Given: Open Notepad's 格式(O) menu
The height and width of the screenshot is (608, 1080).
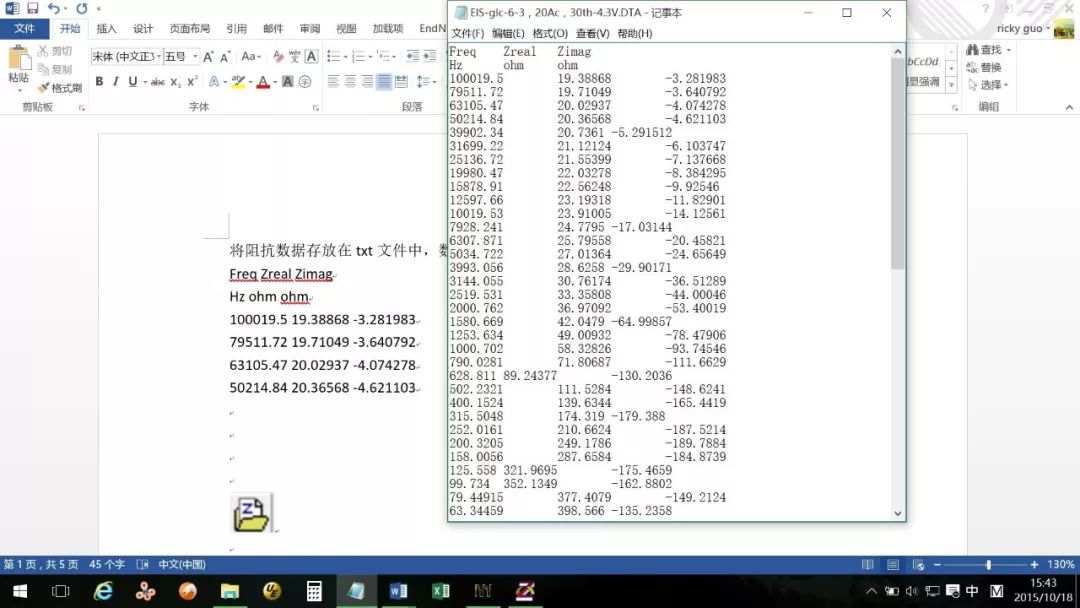Looking at the screenshot, I should (550, 33).
